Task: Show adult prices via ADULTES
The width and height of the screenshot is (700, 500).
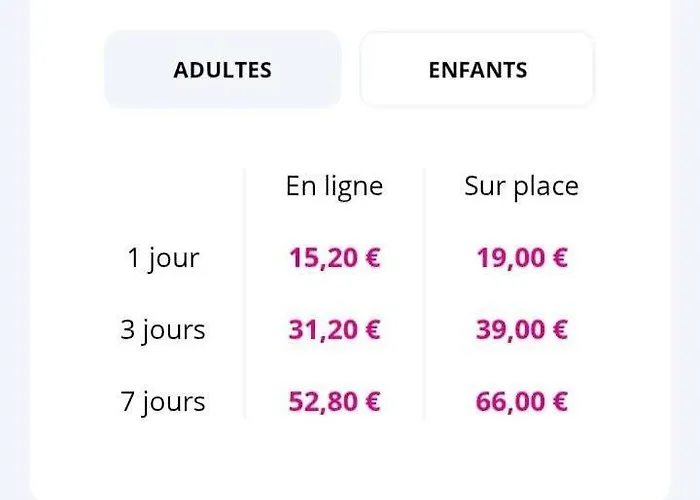Action: click(222, 70)
